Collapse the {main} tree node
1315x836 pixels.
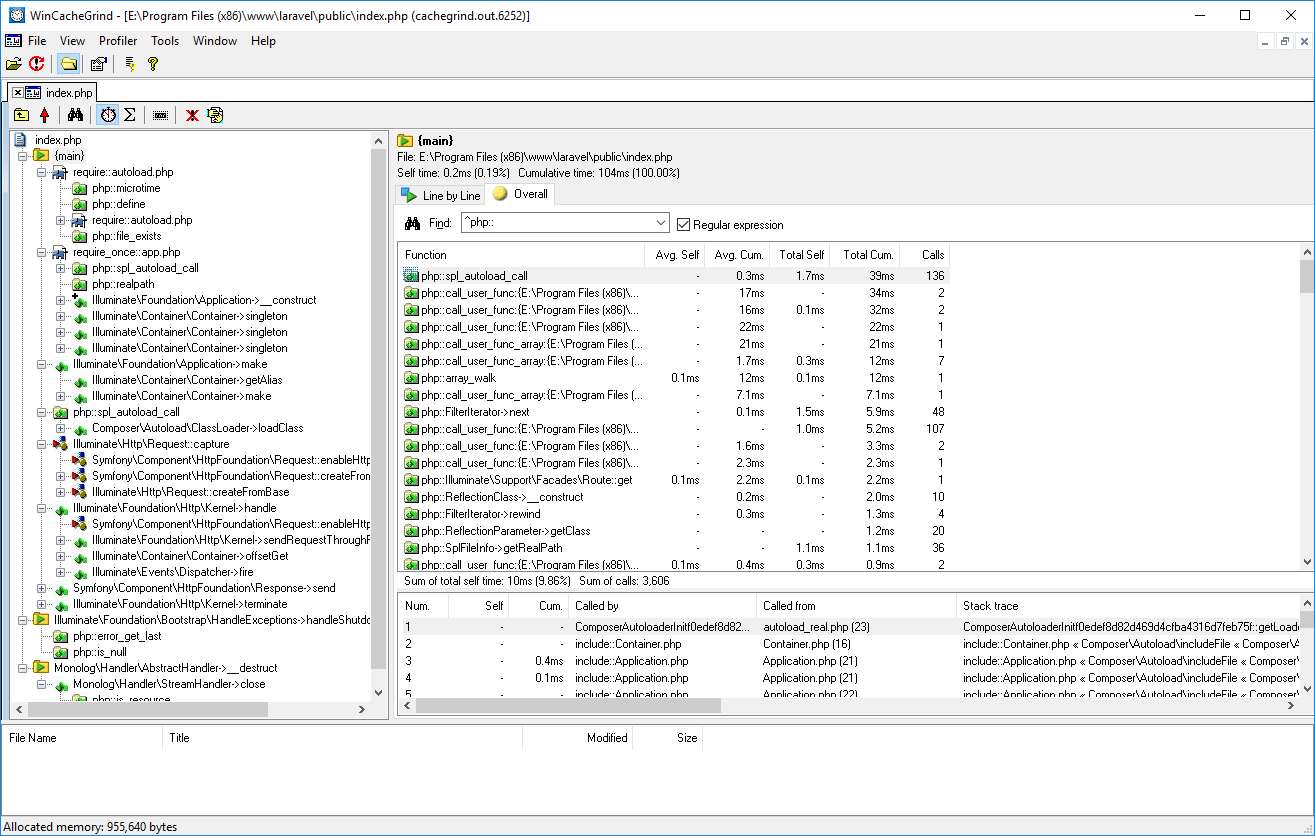[x=23, y=156]
